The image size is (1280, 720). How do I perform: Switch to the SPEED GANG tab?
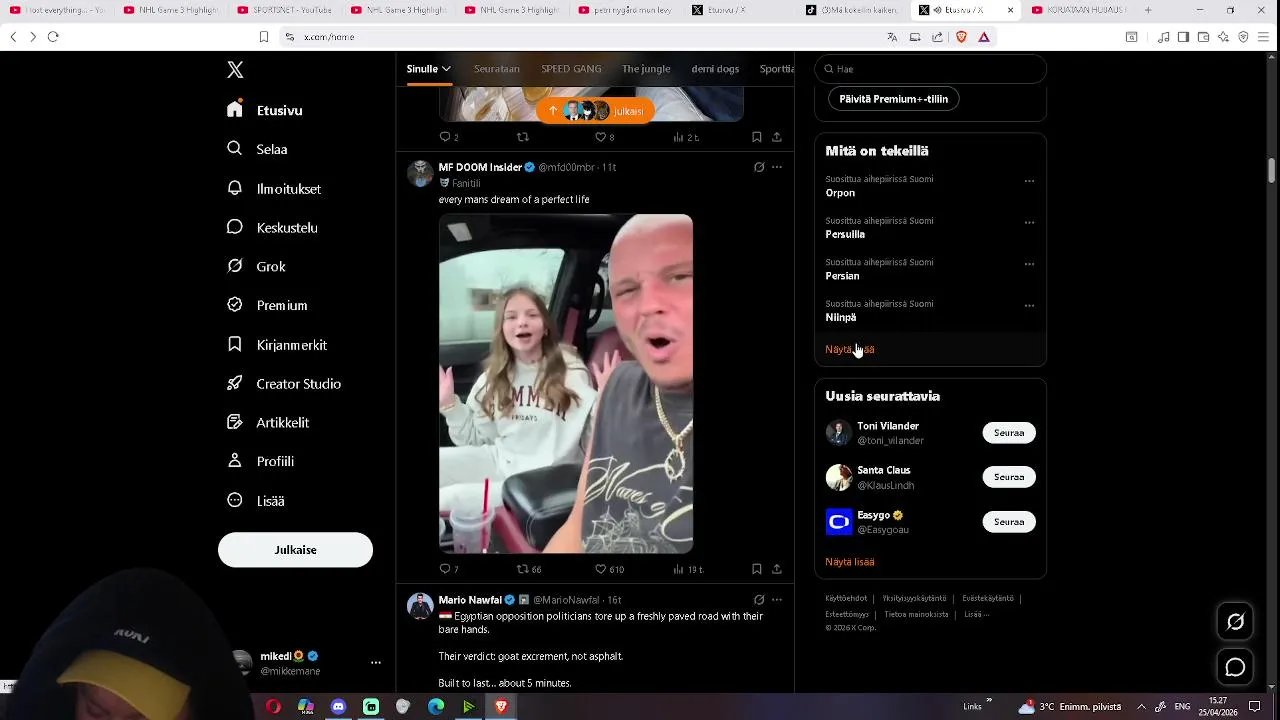[x=571, y=69]
